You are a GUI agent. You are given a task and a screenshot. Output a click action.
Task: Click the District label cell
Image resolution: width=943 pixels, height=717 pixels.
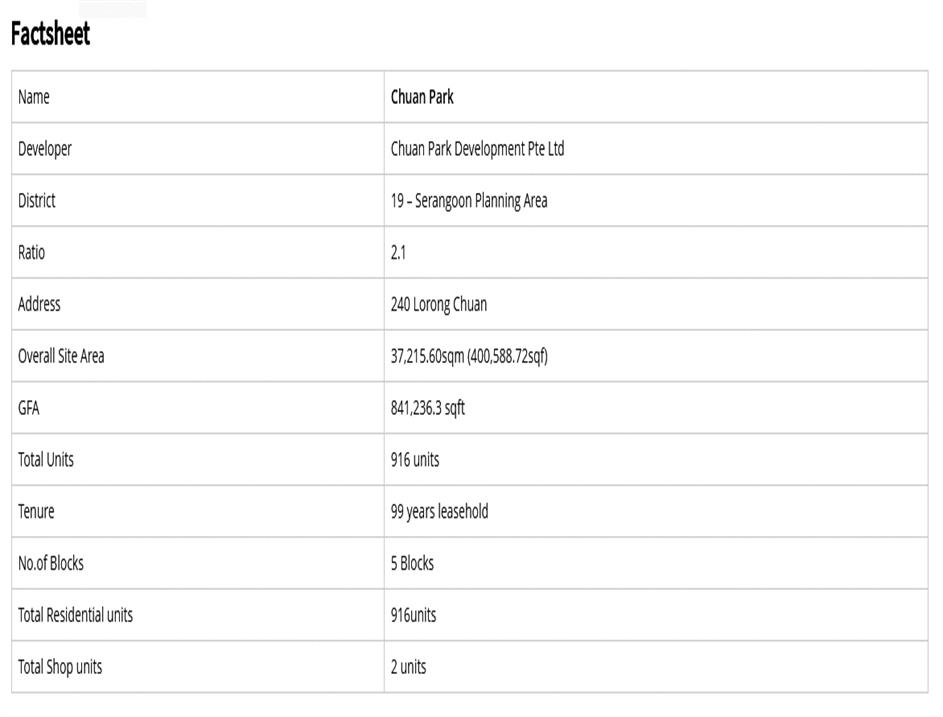coord(37,201)
